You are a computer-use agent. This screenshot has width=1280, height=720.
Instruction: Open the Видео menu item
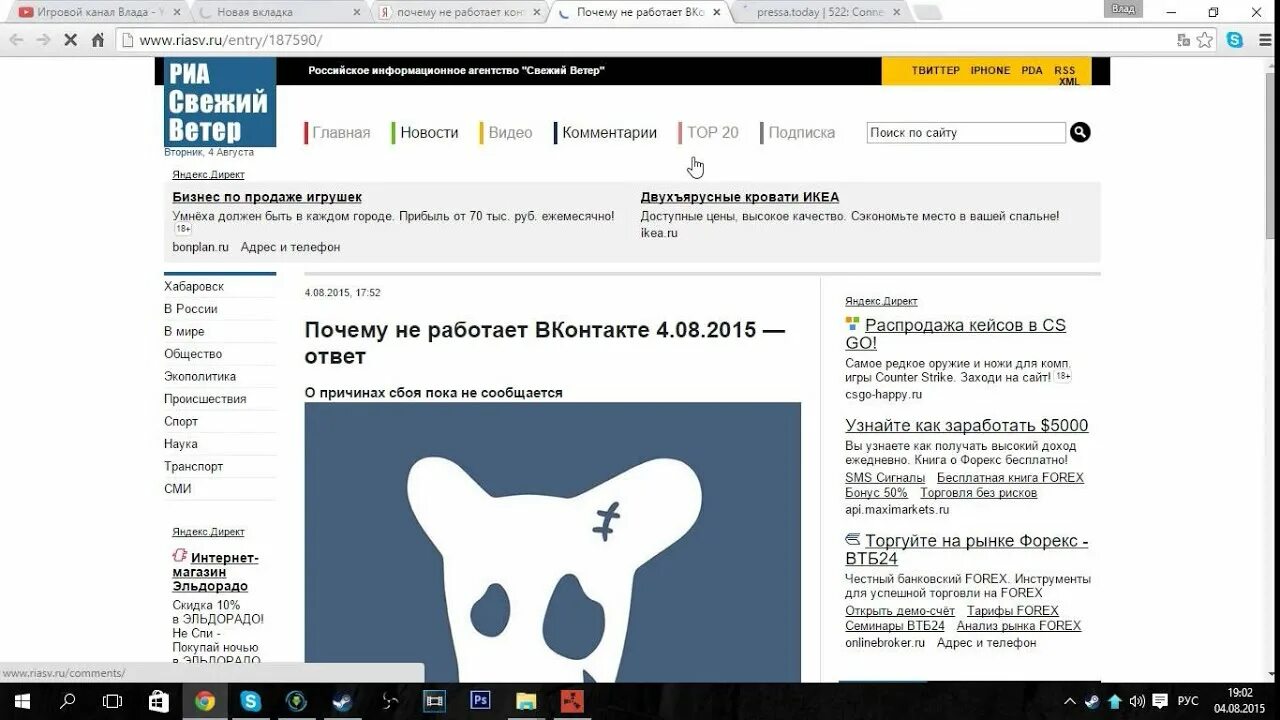point(510,132)
